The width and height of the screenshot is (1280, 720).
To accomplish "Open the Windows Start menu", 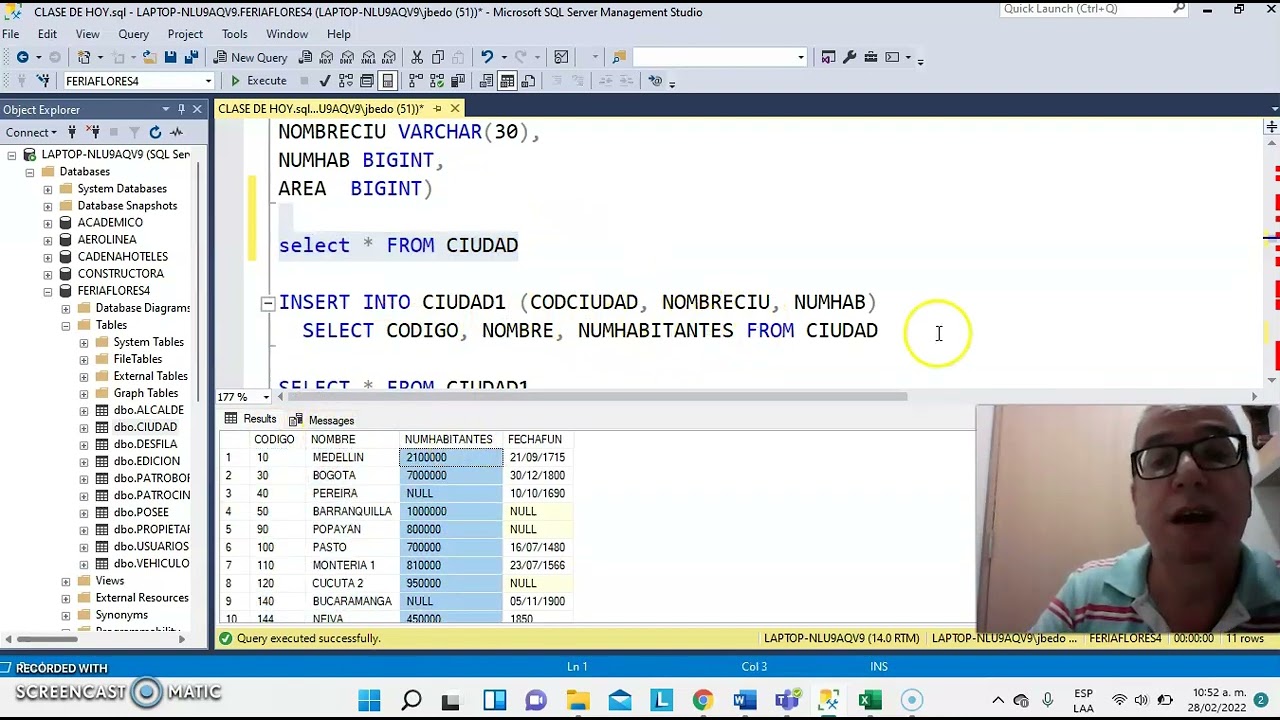I will pos(369,700).
